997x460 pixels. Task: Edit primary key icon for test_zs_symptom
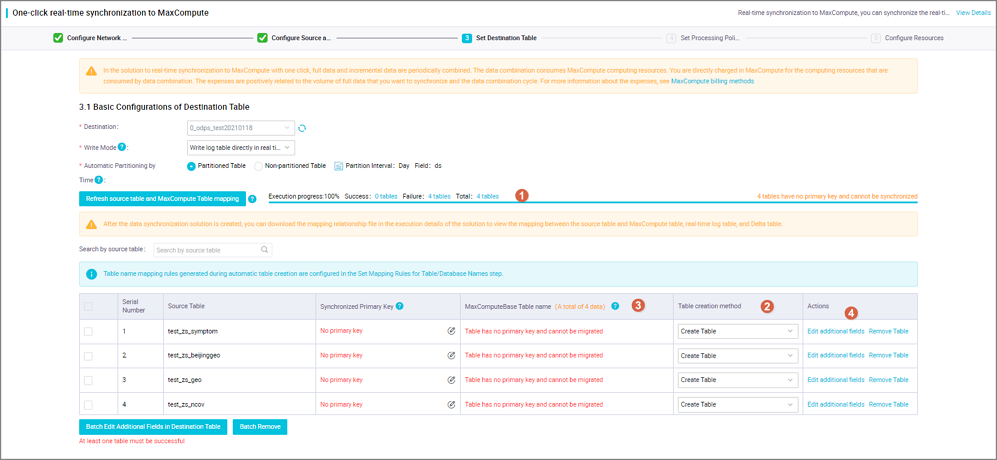pyautogui.click(x=451, y=331)
